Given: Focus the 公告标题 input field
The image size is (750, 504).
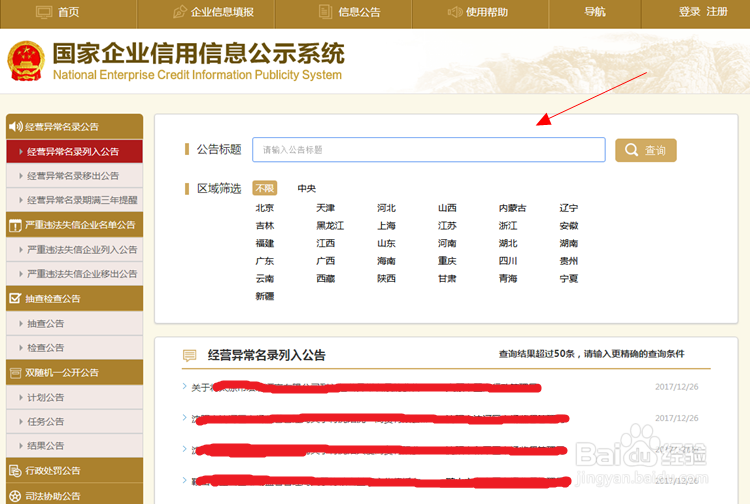Looking at the screenshot, I should [429, 150].
